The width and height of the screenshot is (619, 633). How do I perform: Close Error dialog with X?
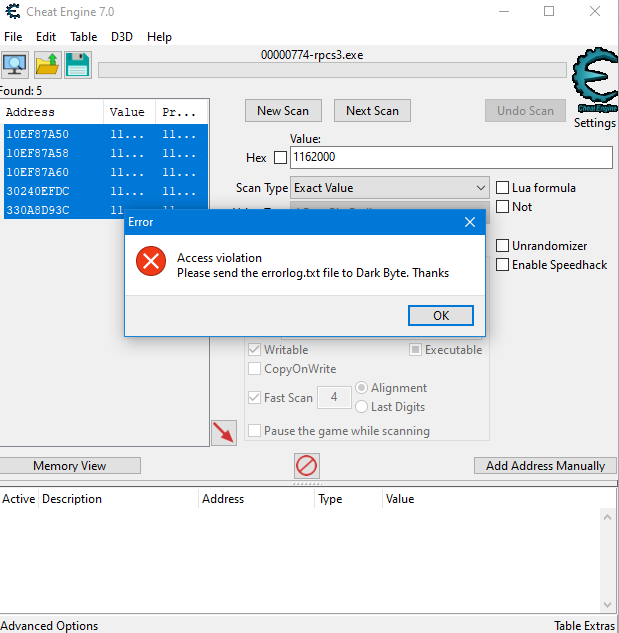coord(470,222)
